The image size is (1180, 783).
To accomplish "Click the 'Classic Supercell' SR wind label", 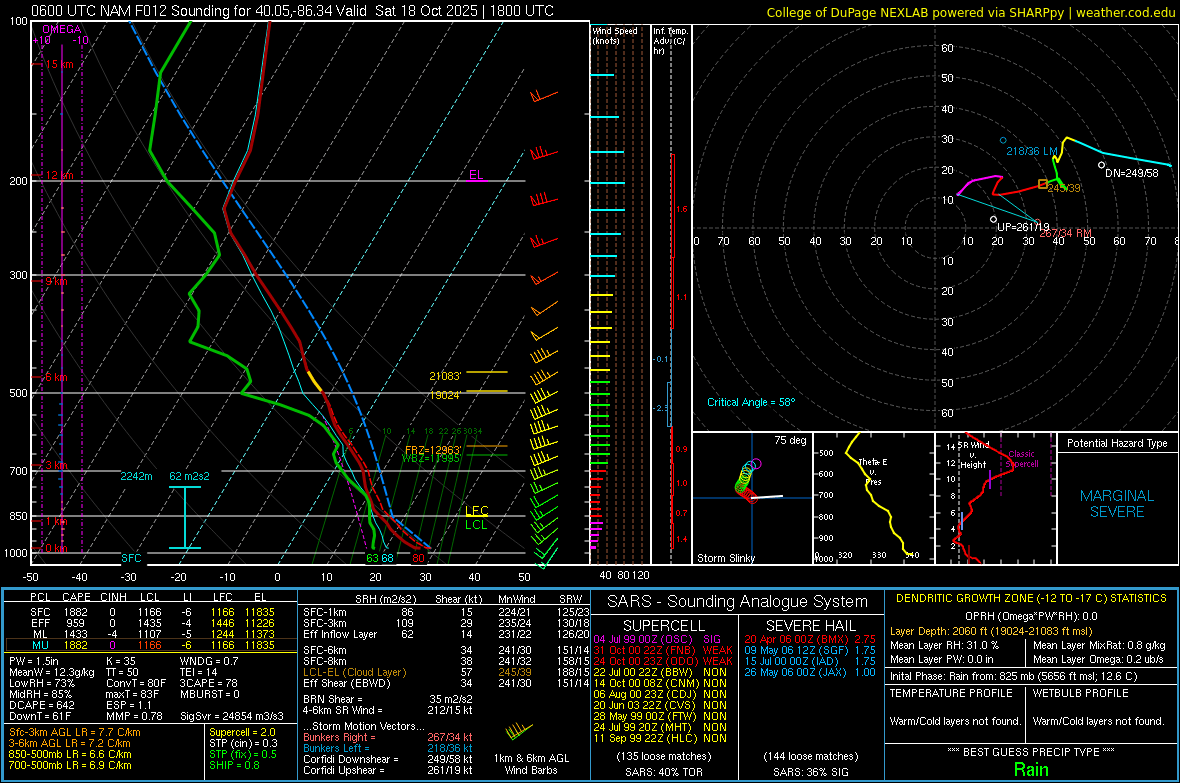I will click(x=1021, y=459).
